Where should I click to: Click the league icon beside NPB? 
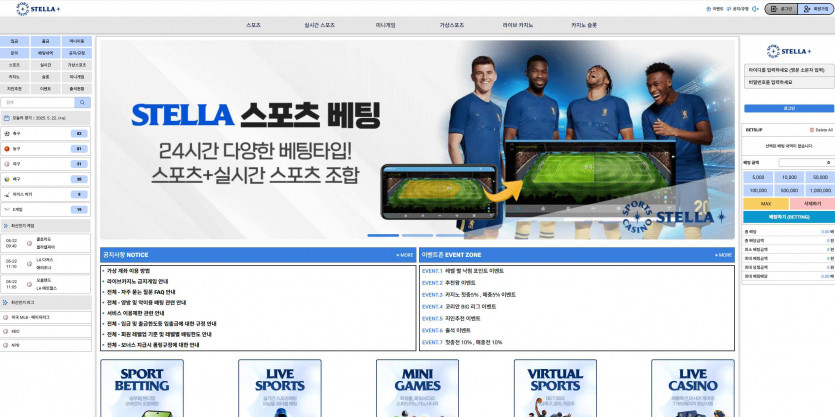tap(6, 345)
